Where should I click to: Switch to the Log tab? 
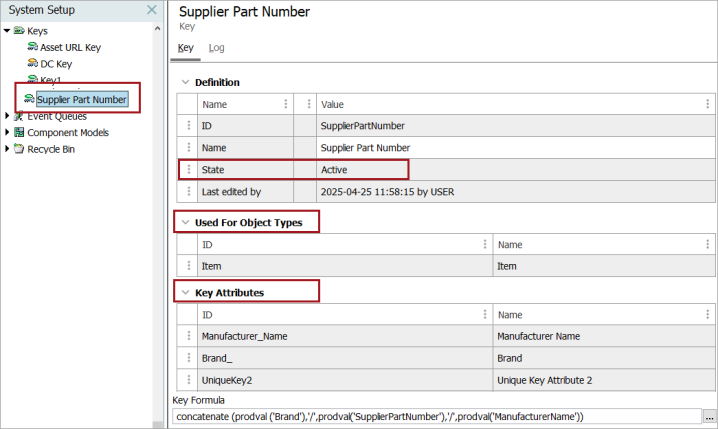tap(217, 48)
